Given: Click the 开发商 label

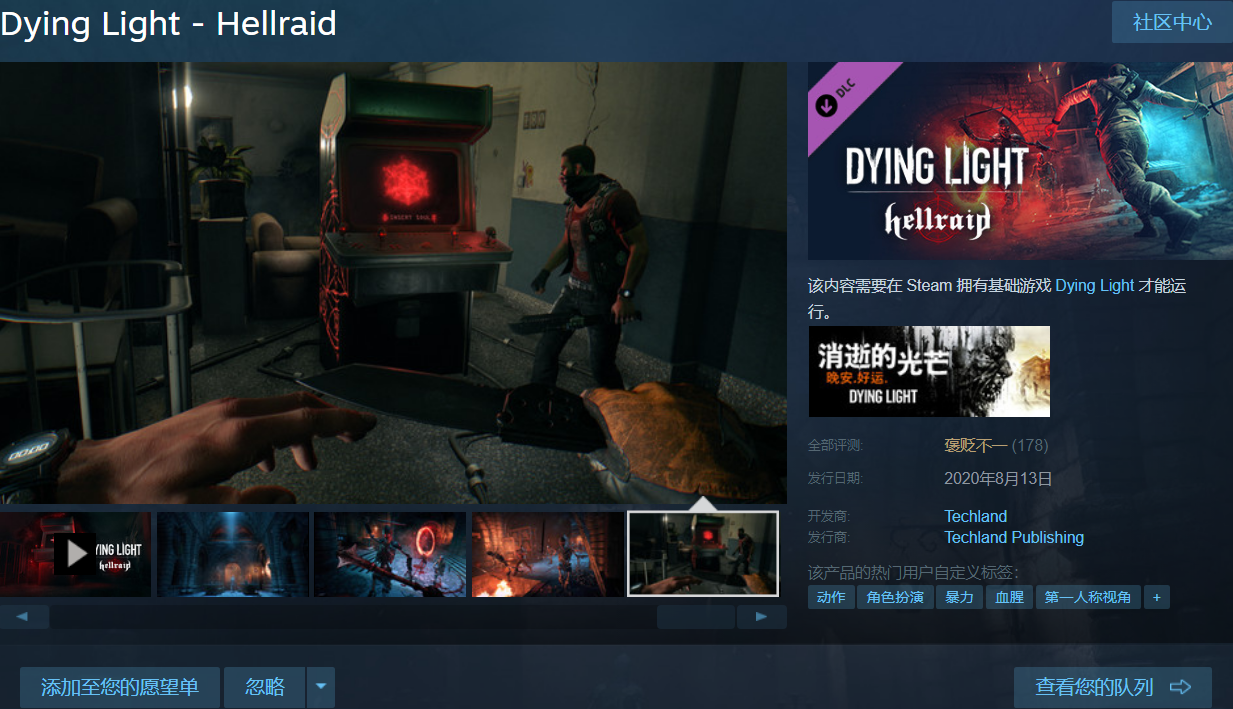Looking at the screenshot, I should click(829, 516).
